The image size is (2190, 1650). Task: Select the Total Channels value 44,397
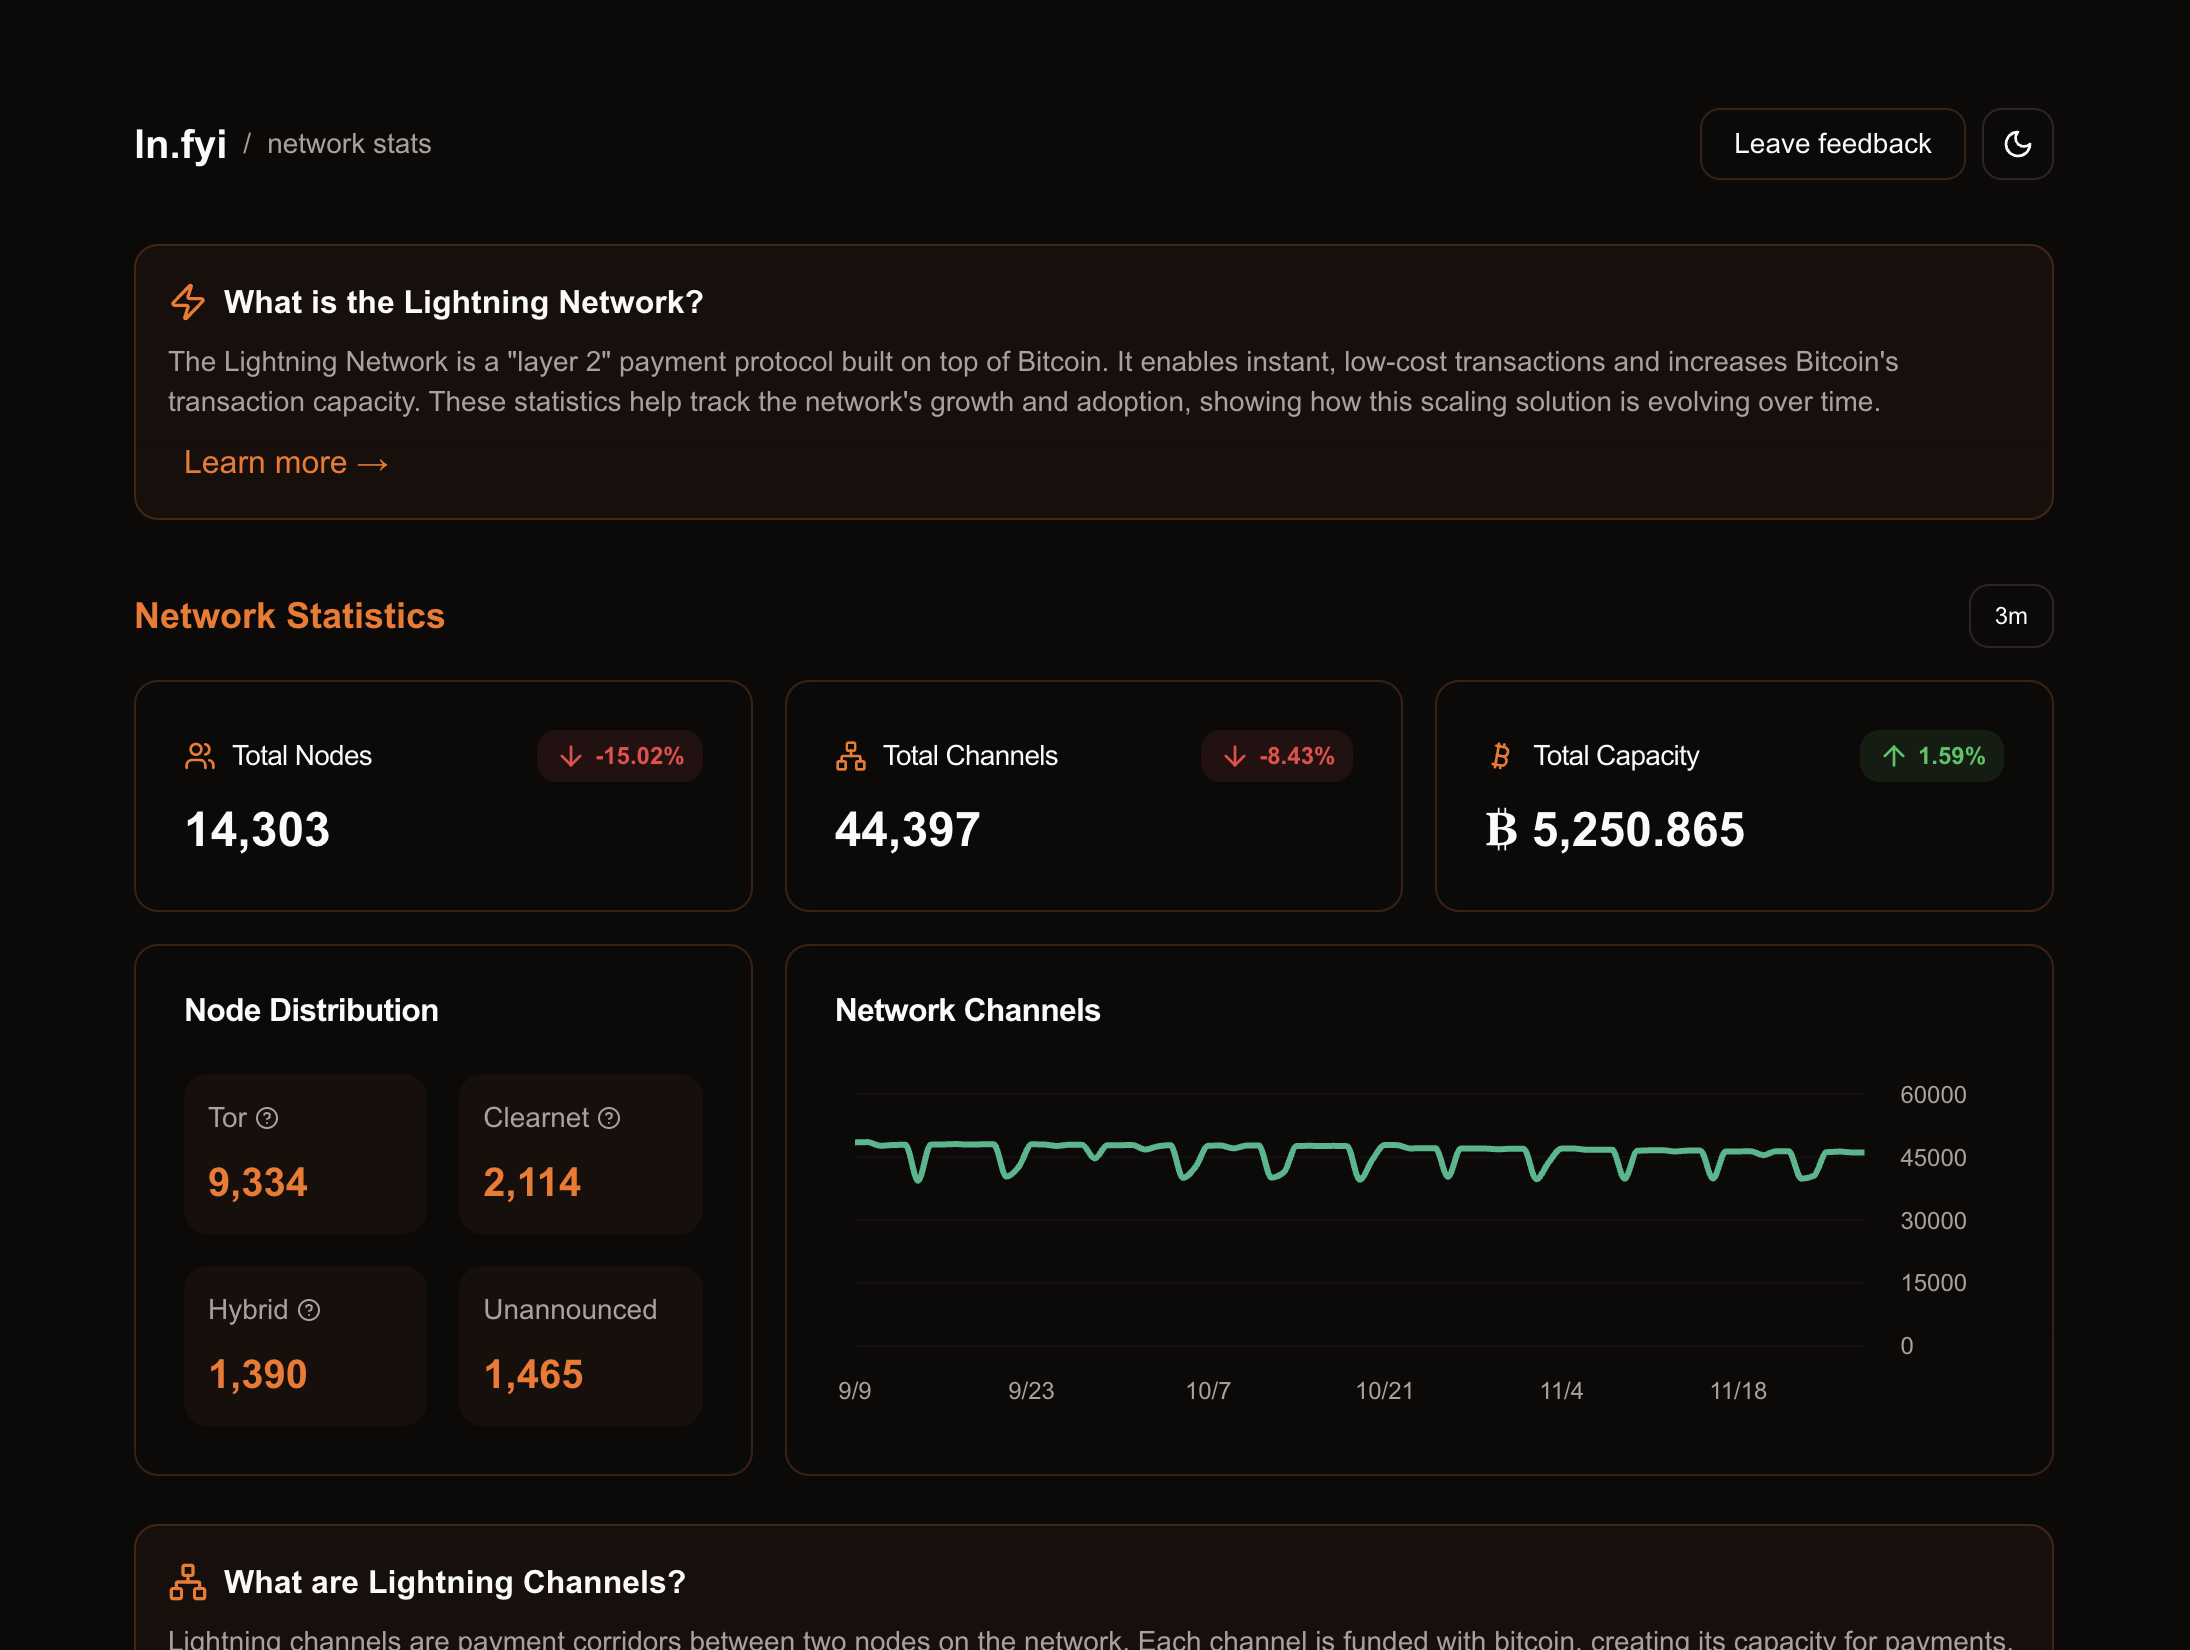pyautogui.click(x=908, y=830)
